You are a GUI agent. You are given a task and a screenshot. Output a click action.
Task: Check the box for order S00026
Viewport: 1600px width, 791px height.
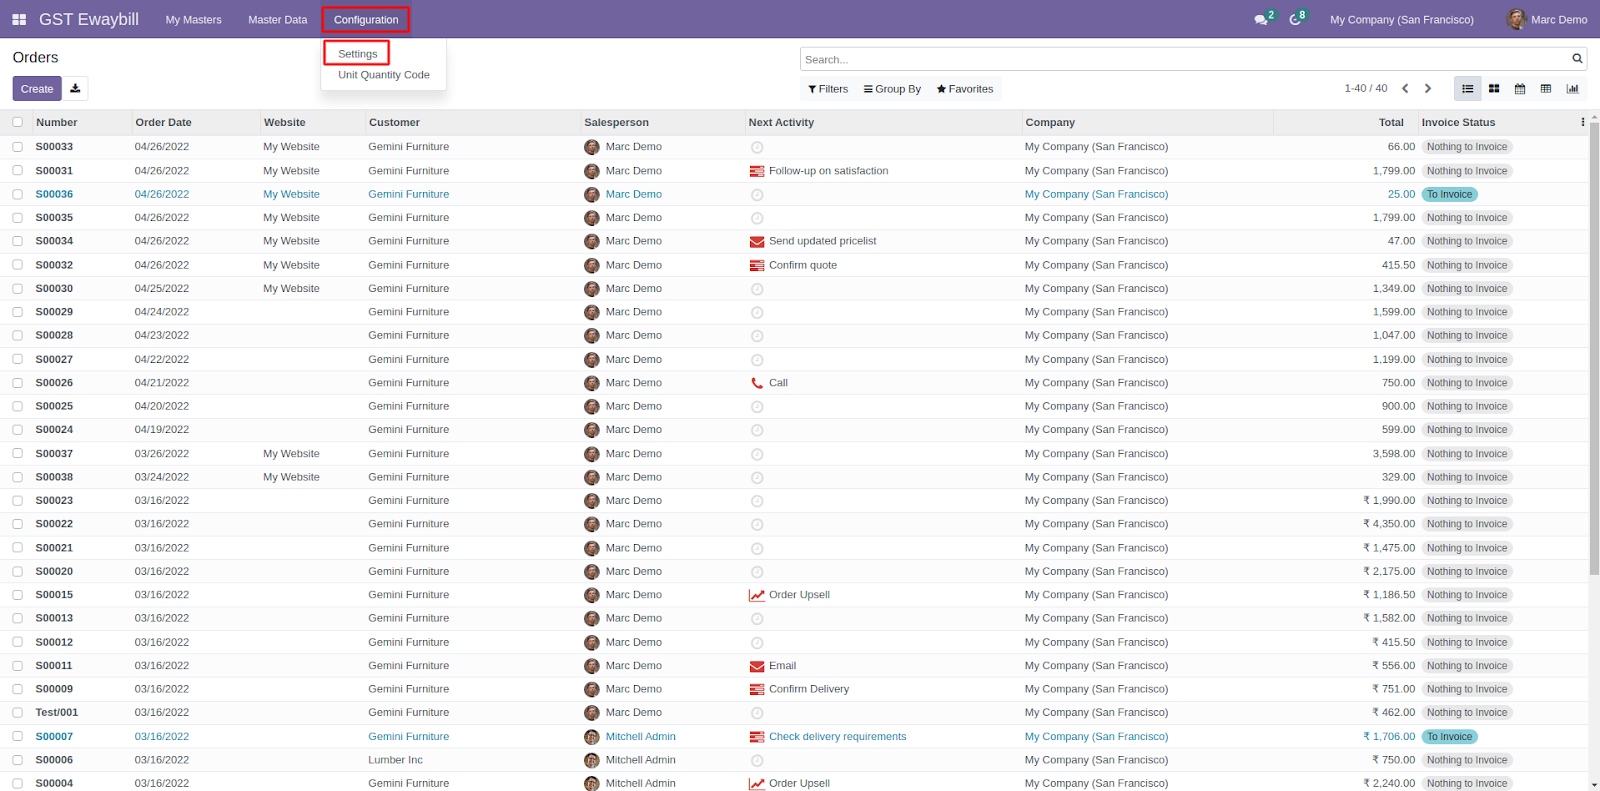point(18,382)
